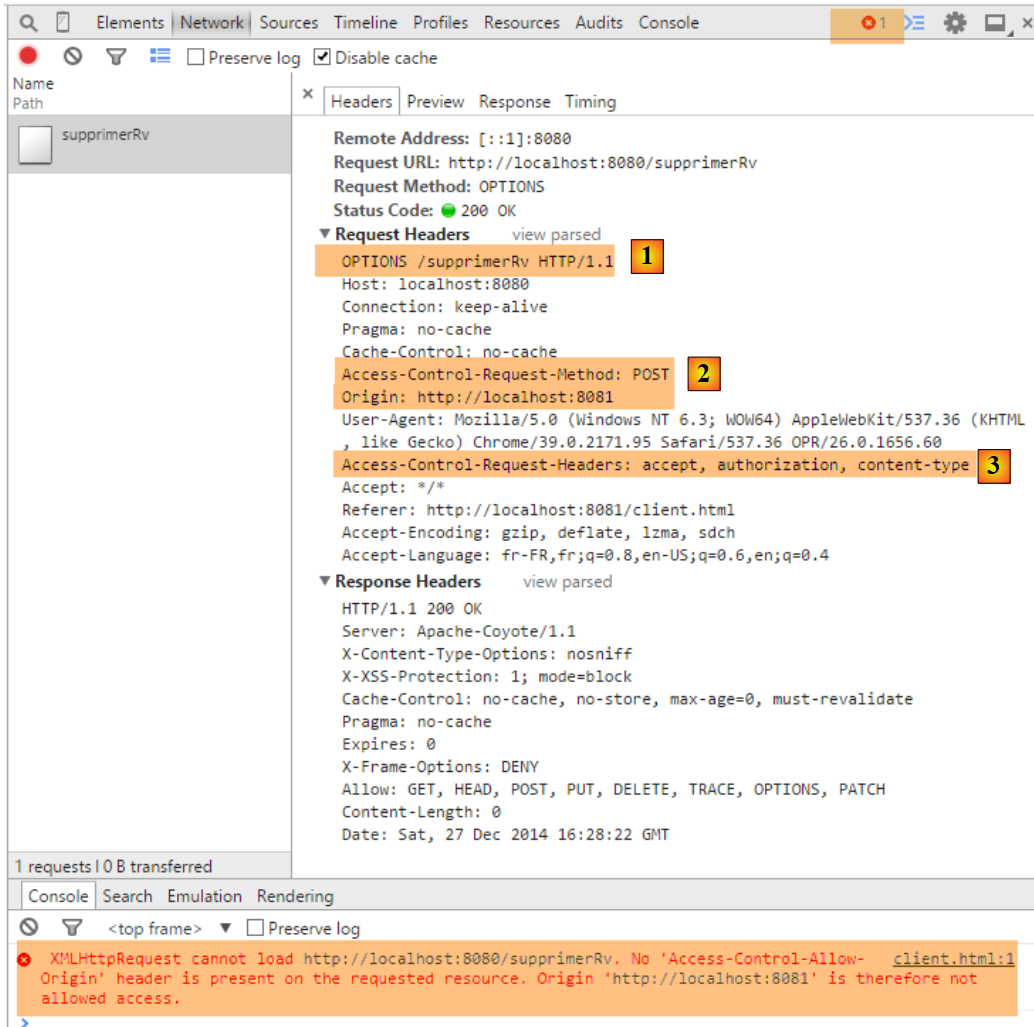Clear the network log with the circle-slash icon

pyautogui.click(x=73, y=57)
